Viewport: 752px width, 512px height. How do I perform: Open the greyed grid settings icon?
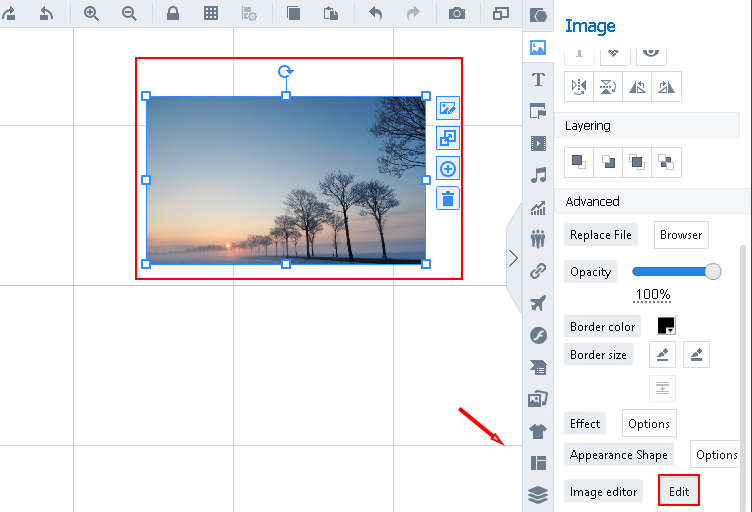pos(249,13)
